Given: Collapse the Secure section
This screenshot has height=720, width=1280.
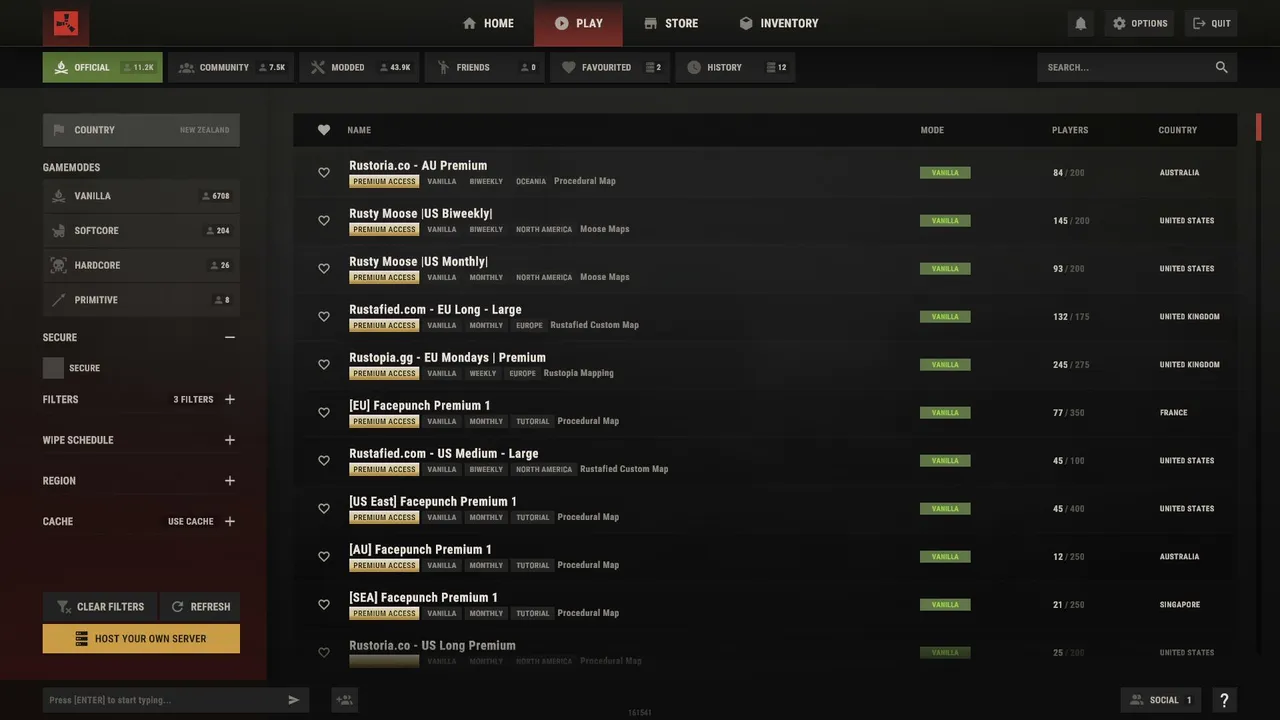Looking at the screenshot, I should (230, 338).
